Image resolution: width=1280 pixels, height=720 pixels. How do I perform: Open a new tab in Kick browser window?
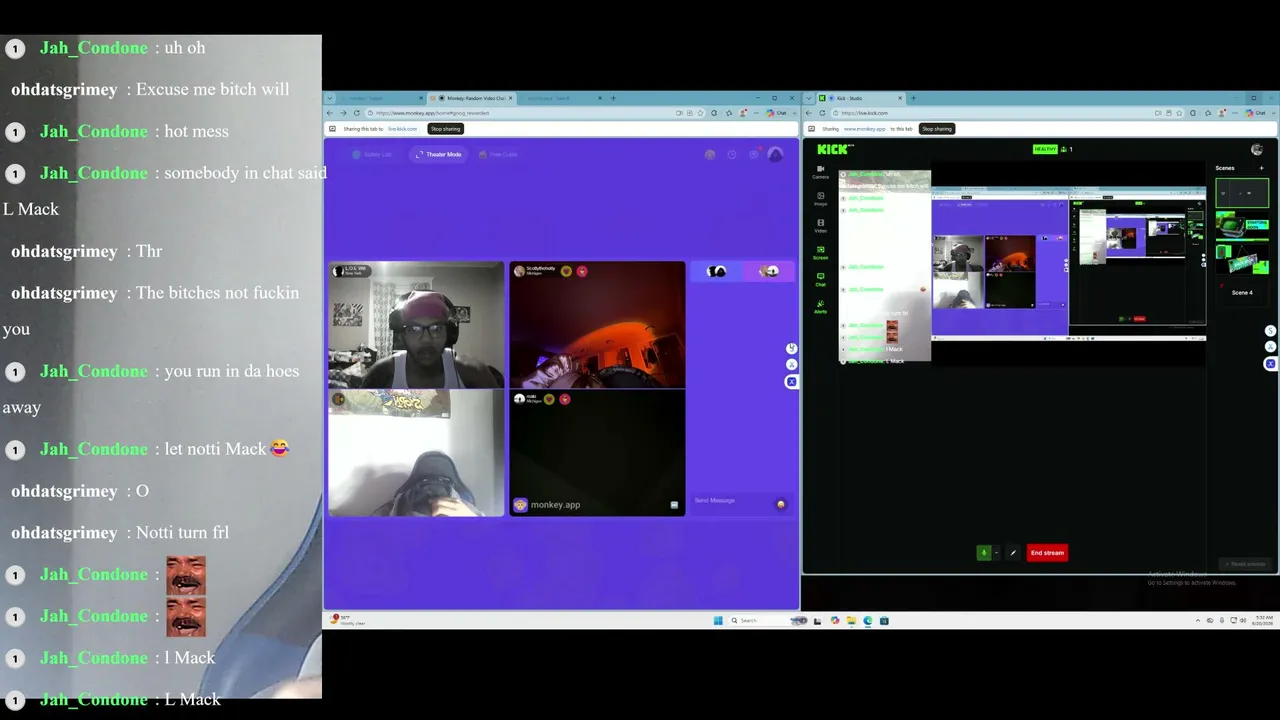[914, 98]
